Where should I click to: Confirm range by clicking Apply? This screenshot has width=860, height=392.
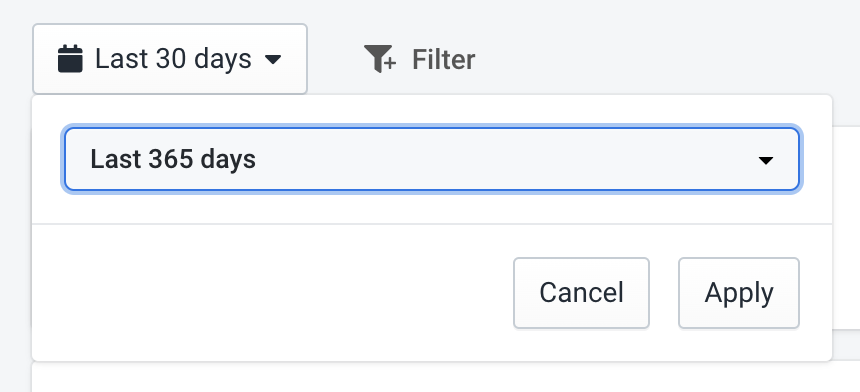pyautogui.click(x=739, y=293)
